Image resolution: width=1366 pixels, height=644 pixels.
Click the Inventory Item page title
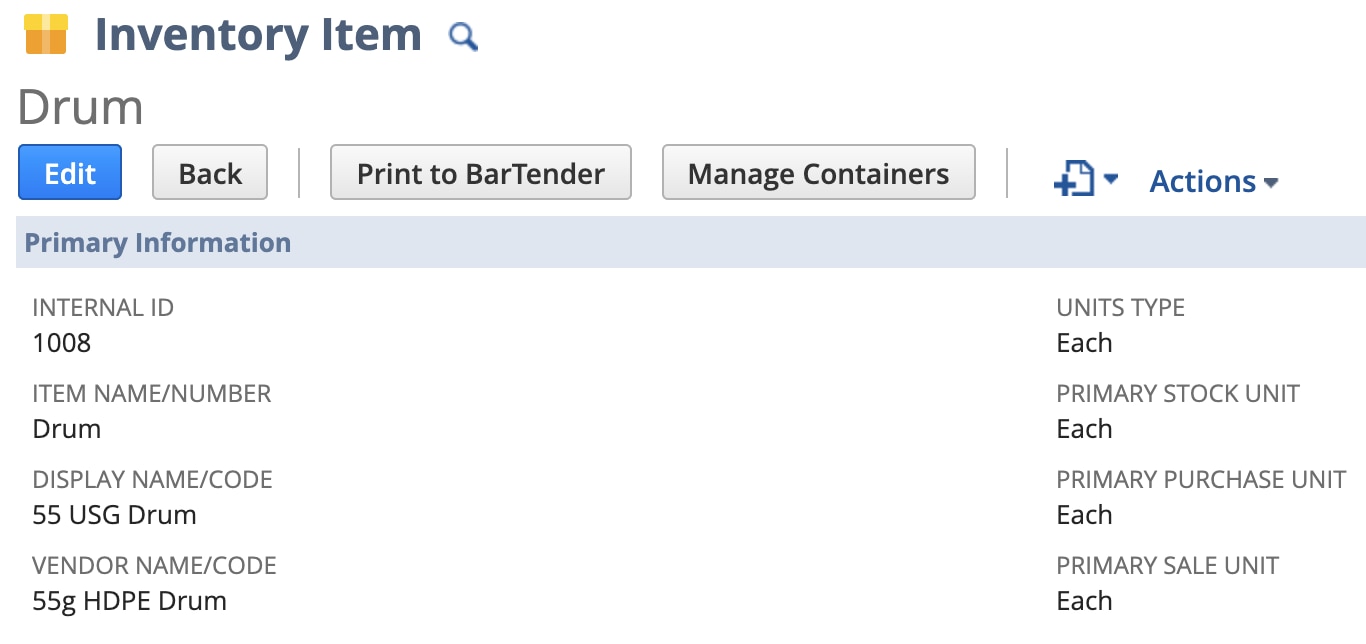point(258,36)
